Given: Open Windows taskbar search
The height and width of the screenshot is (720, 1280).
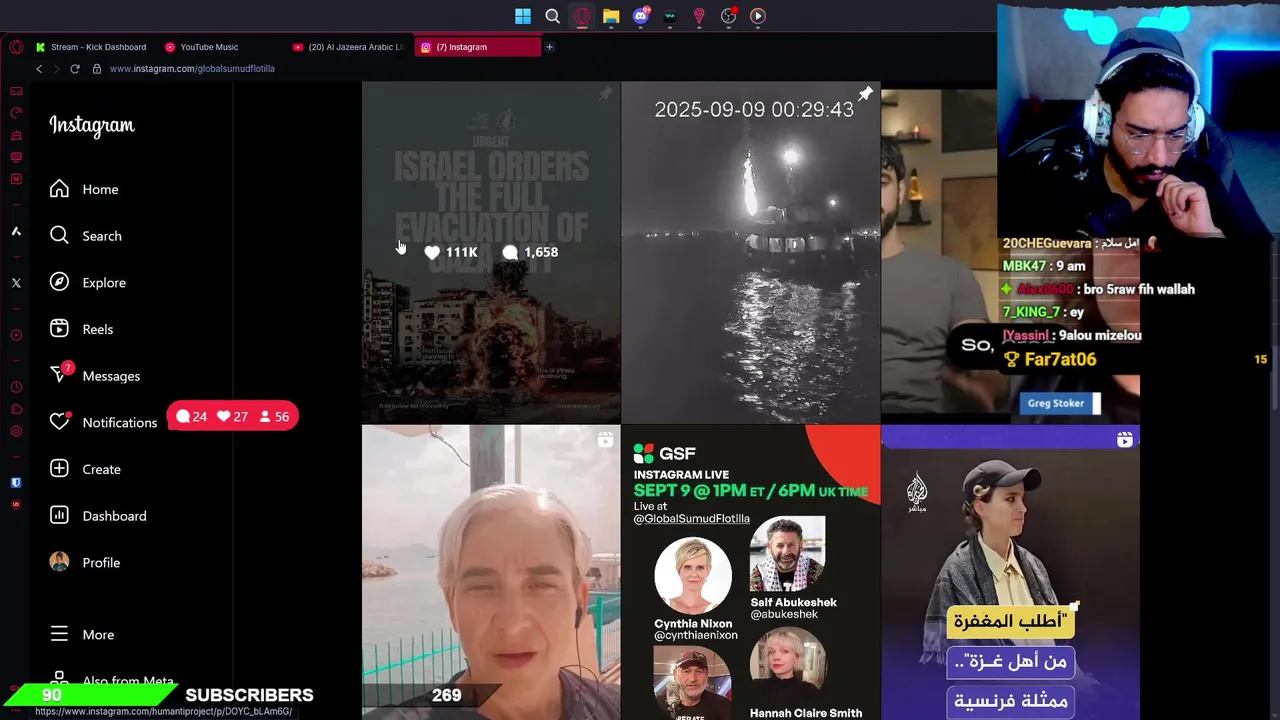Looking at the screenshot, I should click(x=552, y=16).
